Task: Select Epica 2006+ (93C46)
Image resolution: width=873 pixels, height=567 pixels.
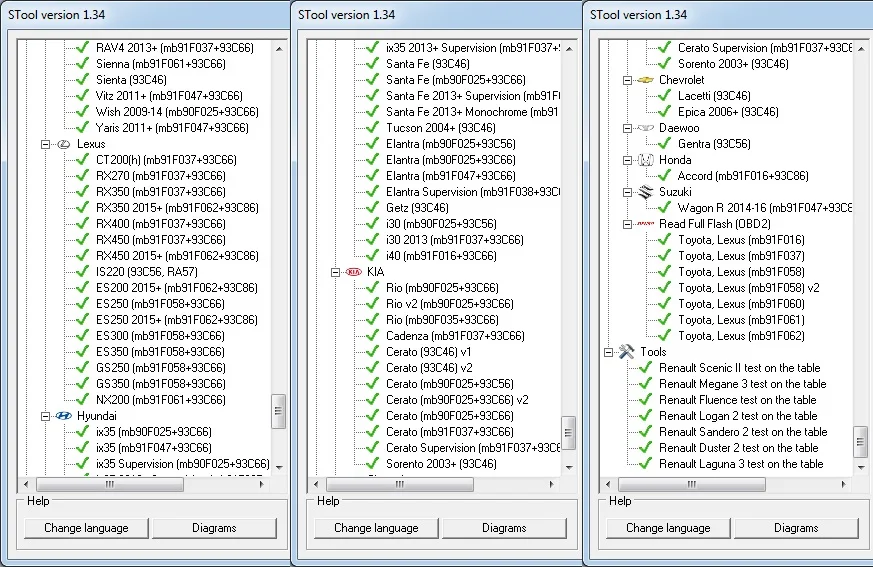Action: (728, 112)
